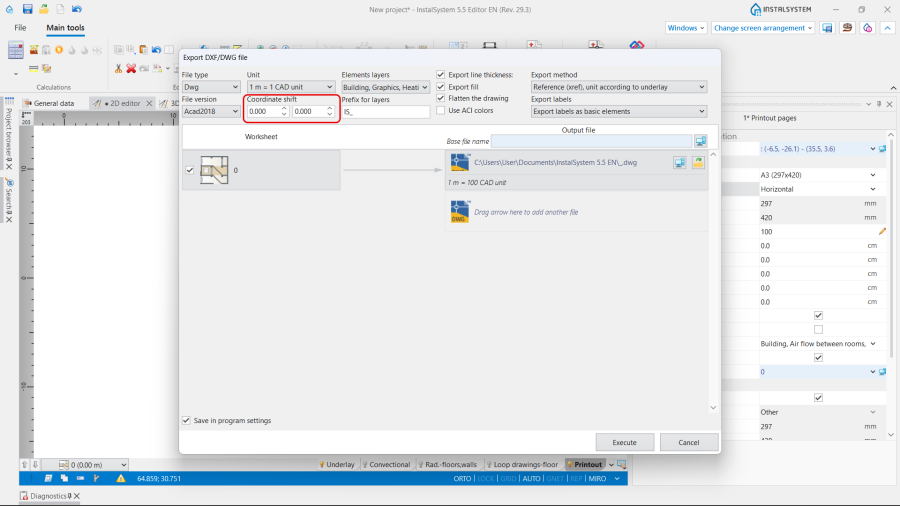This screenshot has height=506, width=900.
Task: Open the File type Dwg dropdown
Action: point(211,87)
